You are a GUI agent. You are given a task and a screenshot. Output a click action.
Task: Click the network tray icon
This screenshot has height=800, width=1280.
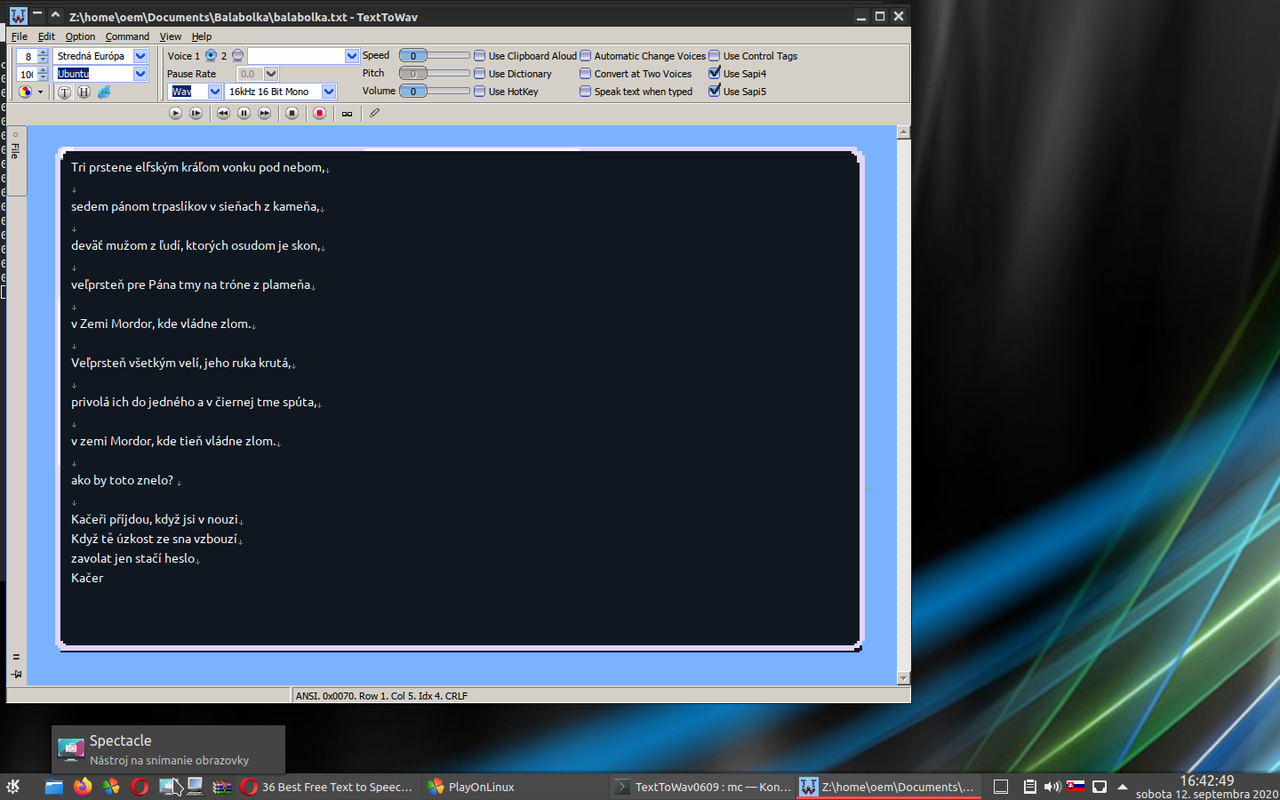pos(1099,786)
